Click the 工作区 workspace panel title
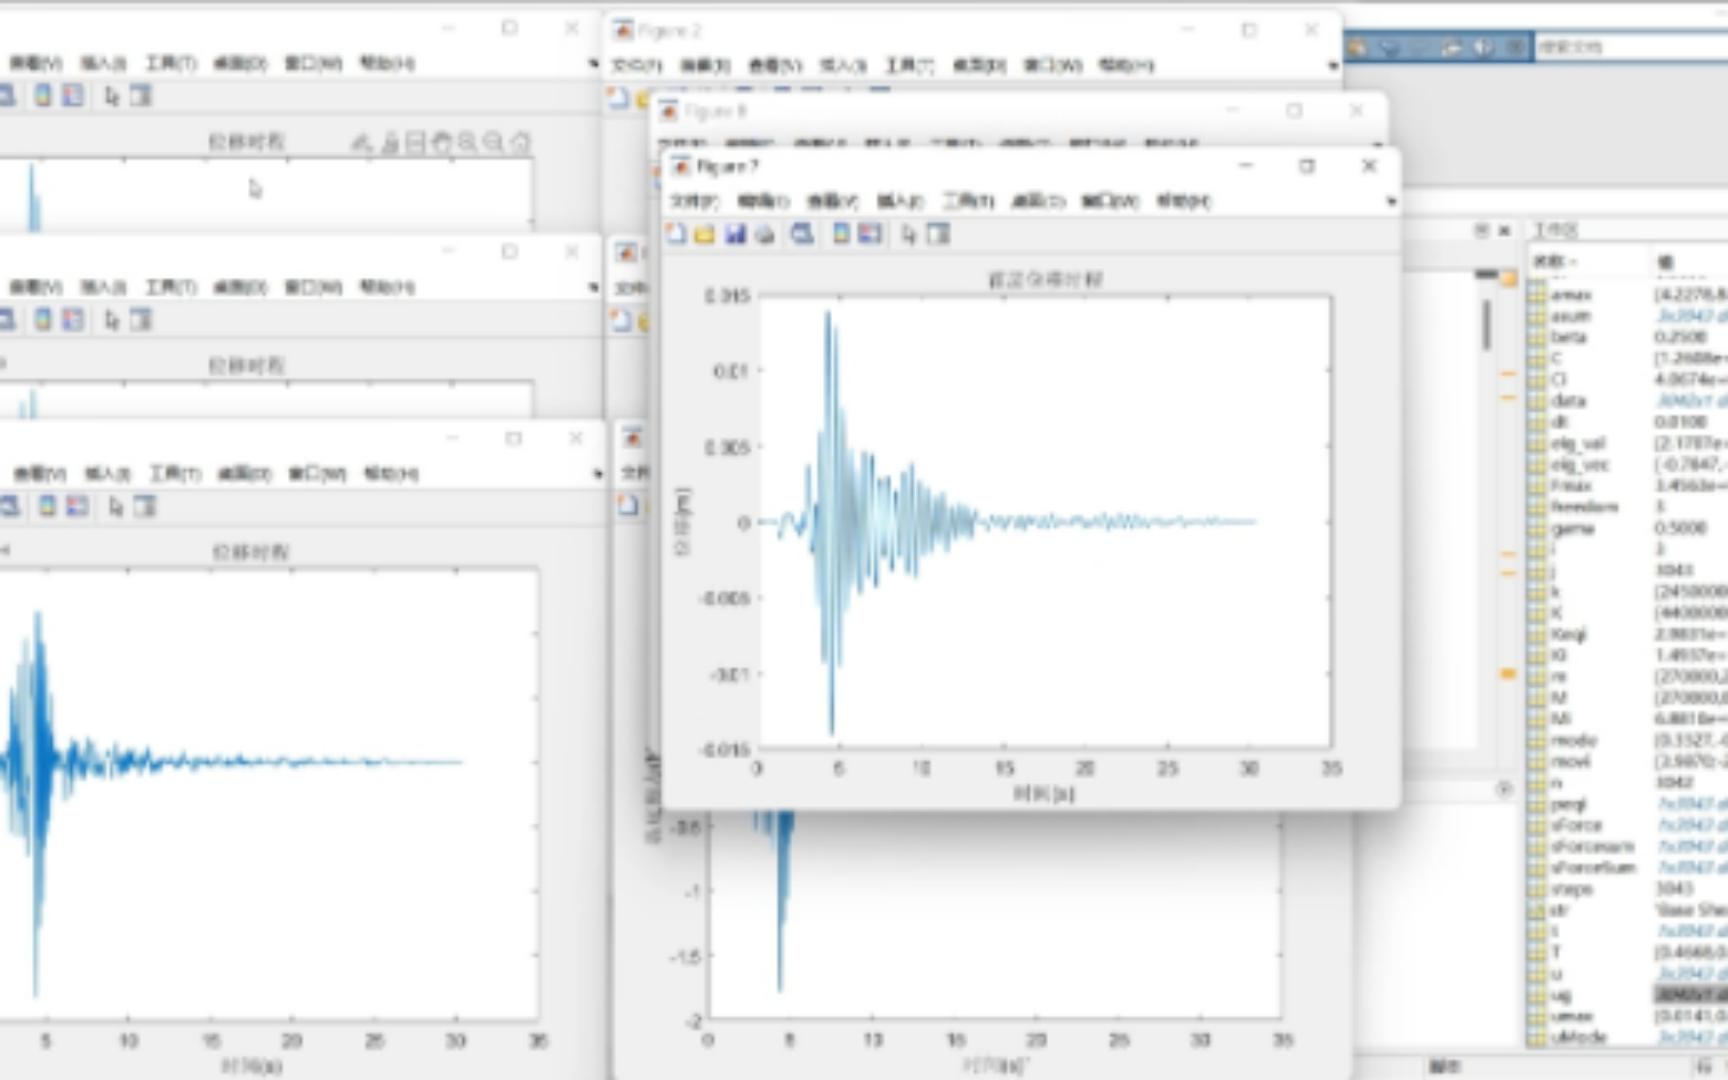 point(1556,231)
